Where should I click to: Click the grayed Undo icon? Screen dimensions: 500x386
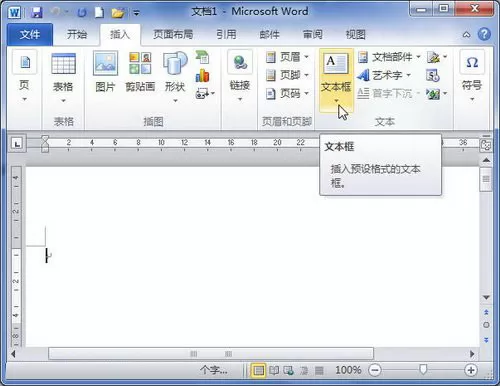(55, 12)
